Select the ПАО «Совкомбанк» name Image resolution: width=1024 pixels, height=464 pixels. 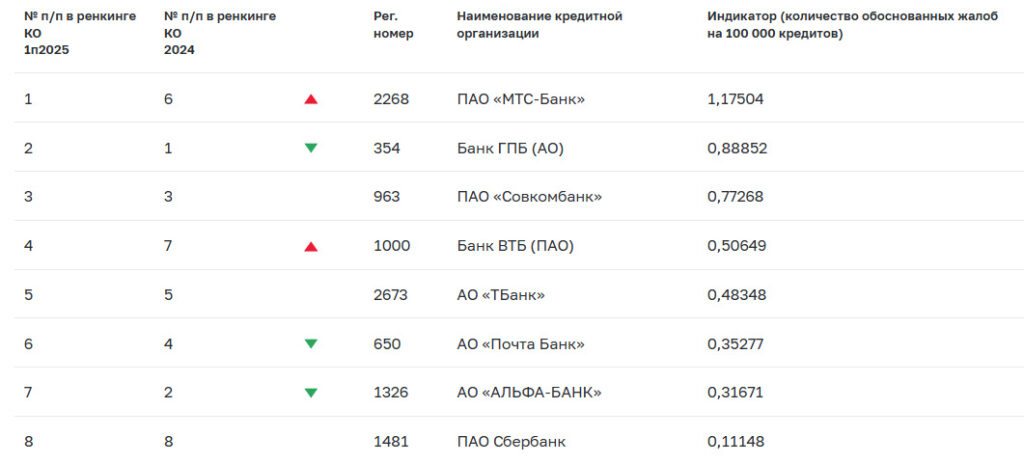pyautogui.click(x=529, y=197)
